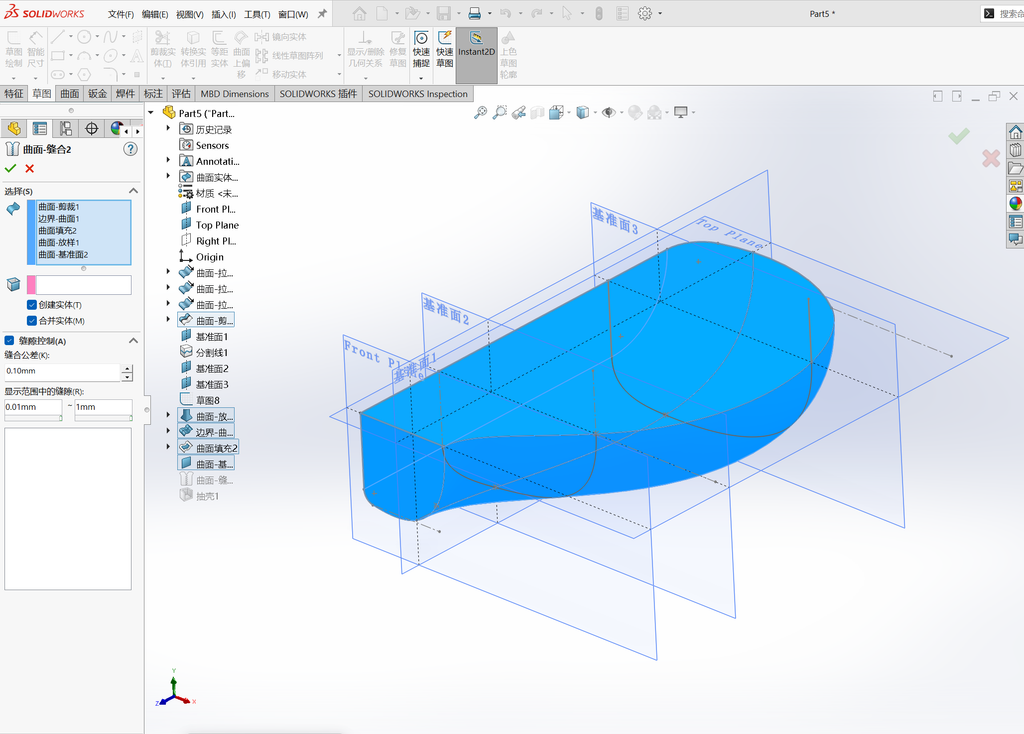The height and width of the screenshot is (734, 1024).
Task: Open the DimXpertManager crosshair tab icon
Action: point(91,129)
